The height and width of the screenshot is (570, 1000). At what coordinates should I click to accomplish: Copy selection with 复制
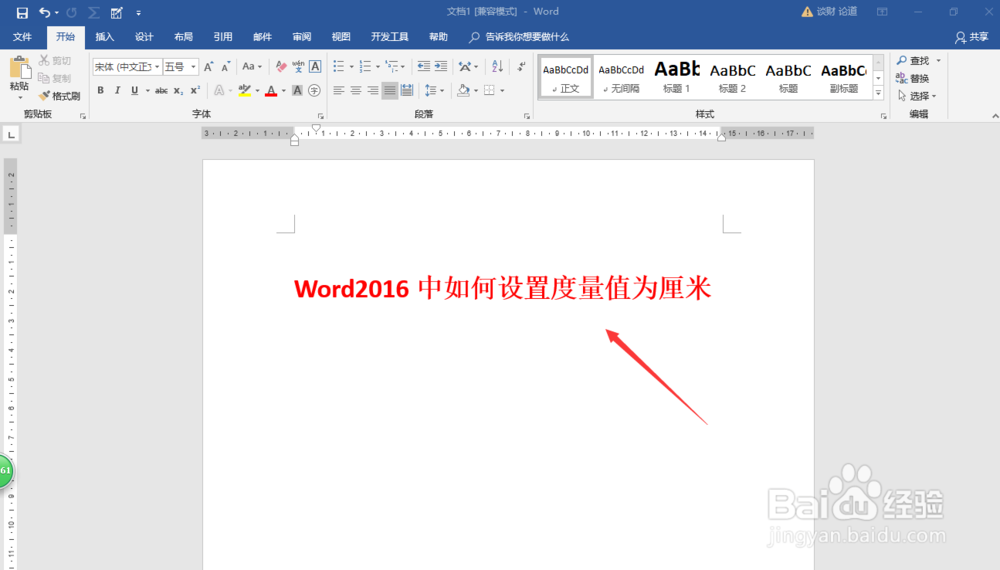pyautogui.click(x=55, y=78)
